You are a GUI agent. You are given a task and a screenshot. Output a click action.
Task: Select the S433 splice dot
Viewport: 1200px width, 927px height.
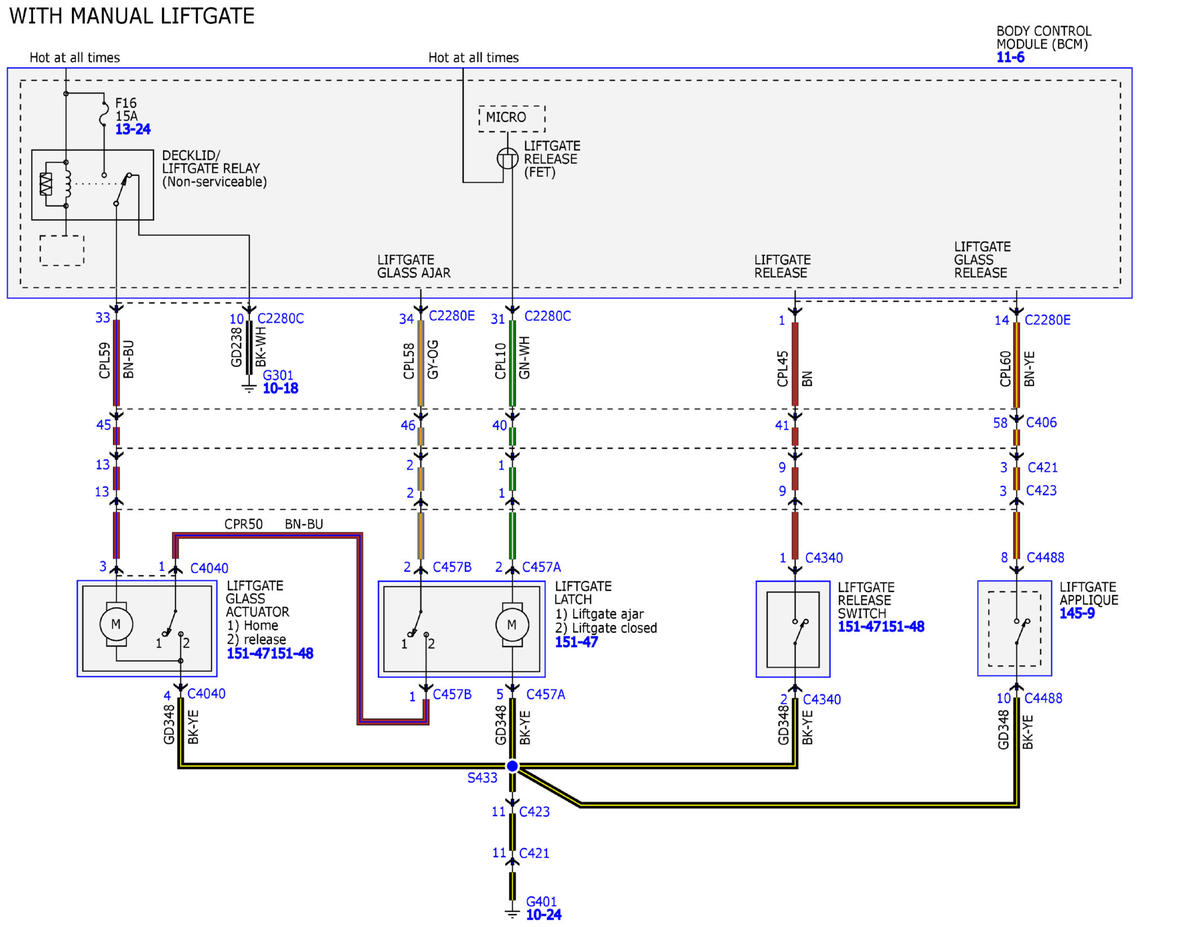pyautogui.click(x=512, y=766)
